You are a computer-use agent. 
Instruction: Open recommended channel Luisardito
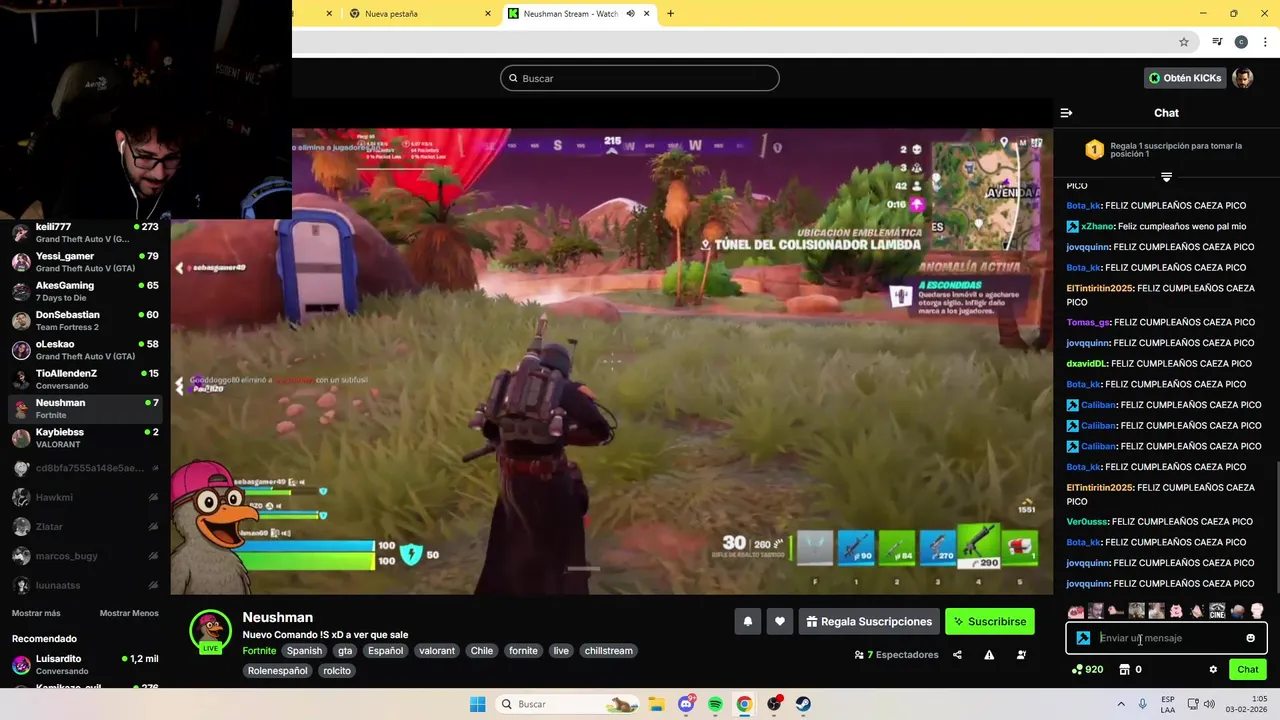pyautogui.click(x=85, y=664)
